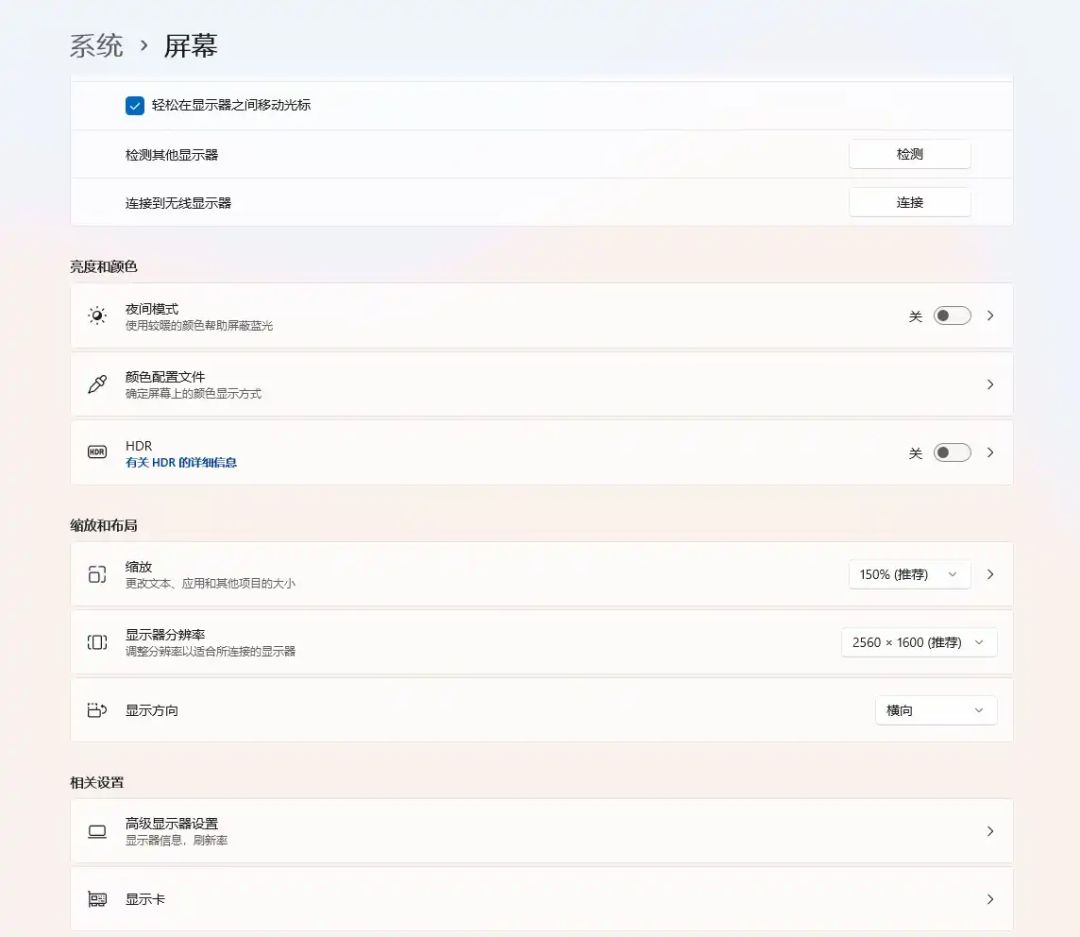This screenshot has width=1080, height=937.
Task: Click the 颜色配置文件 label text
Action: [x=165, y=377]
